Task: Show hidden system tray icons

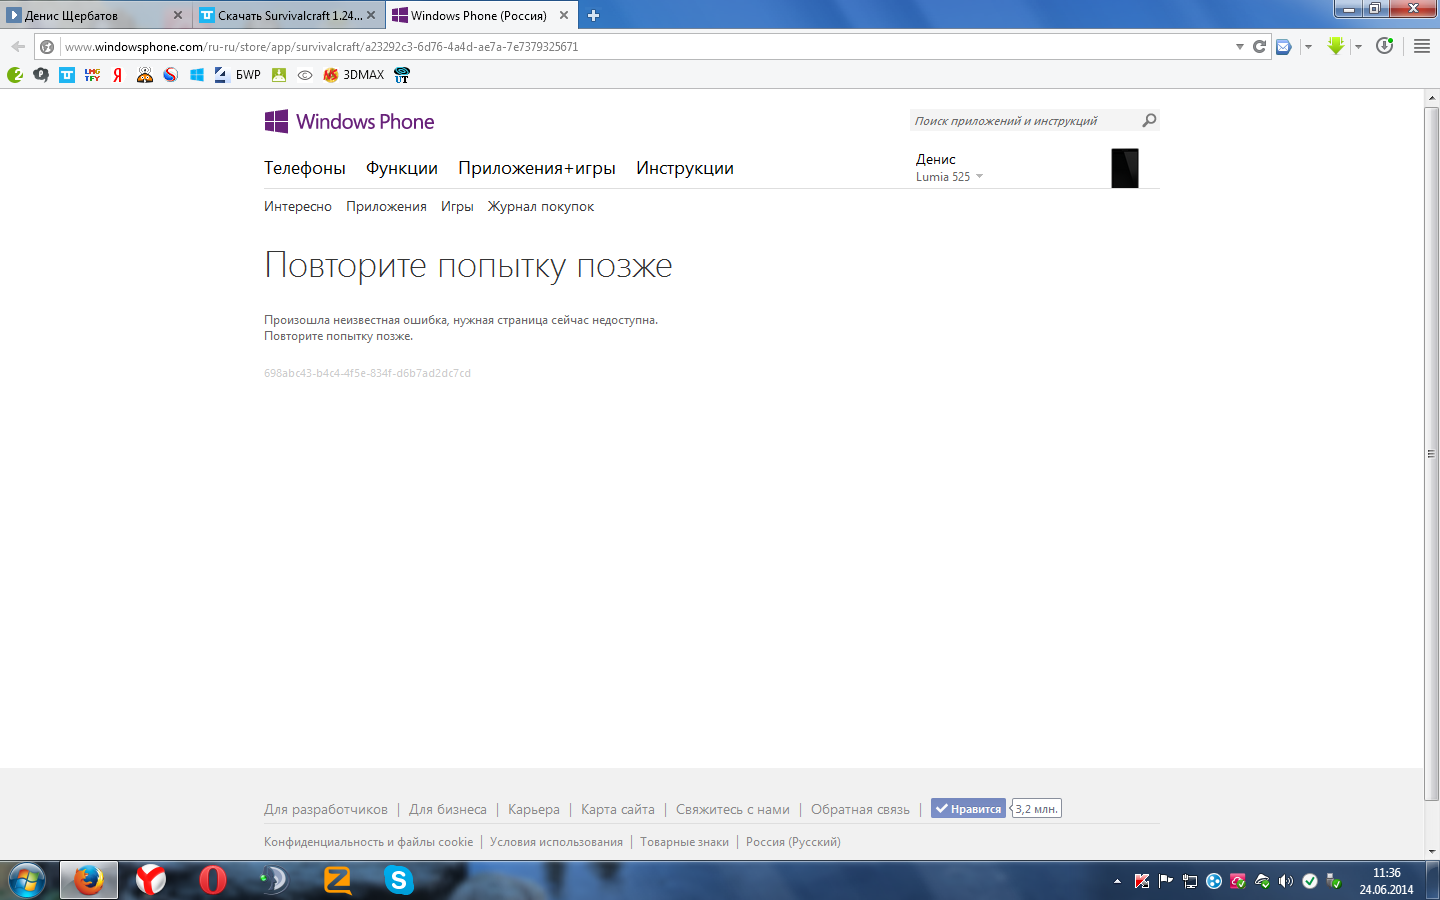Action: coord(1117,881)
